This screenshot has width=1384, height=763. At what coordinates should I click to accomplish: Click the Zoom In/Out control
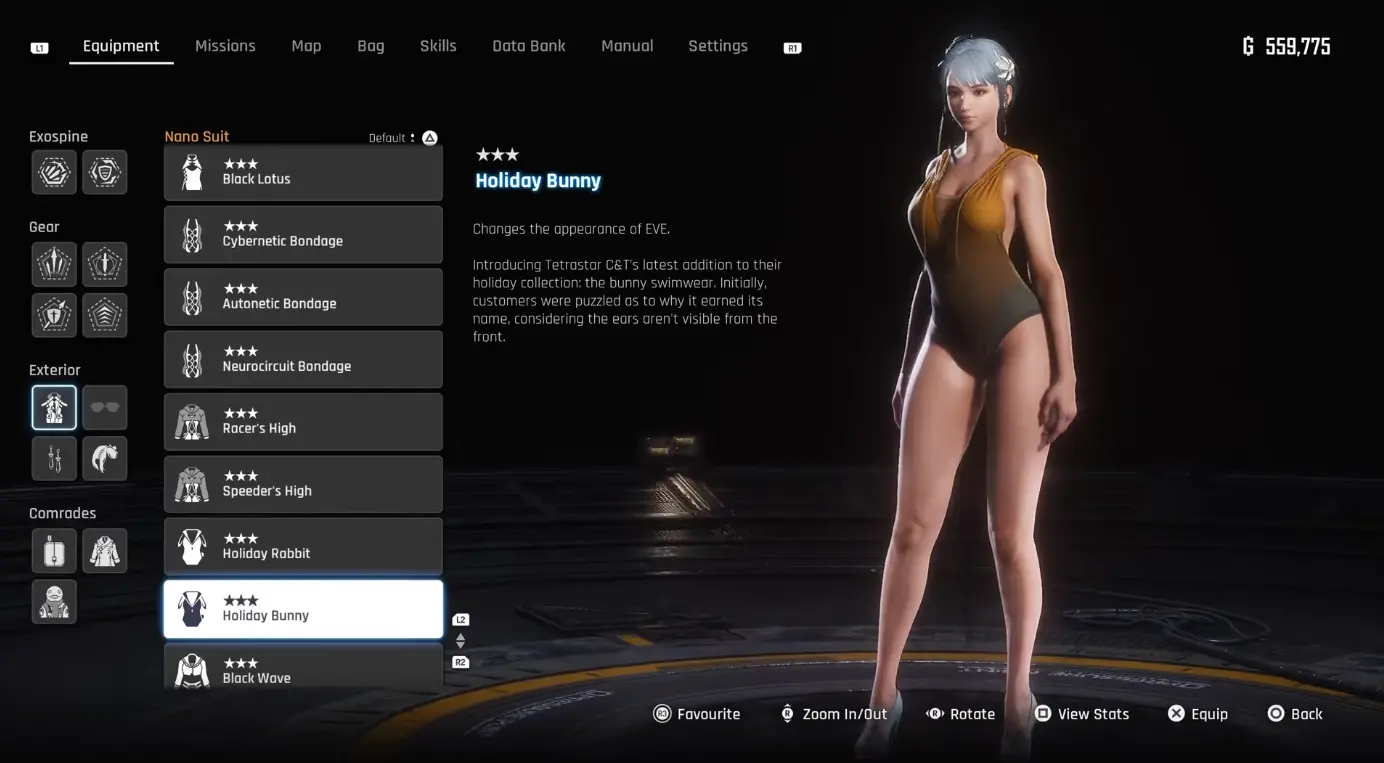[834, 714]
